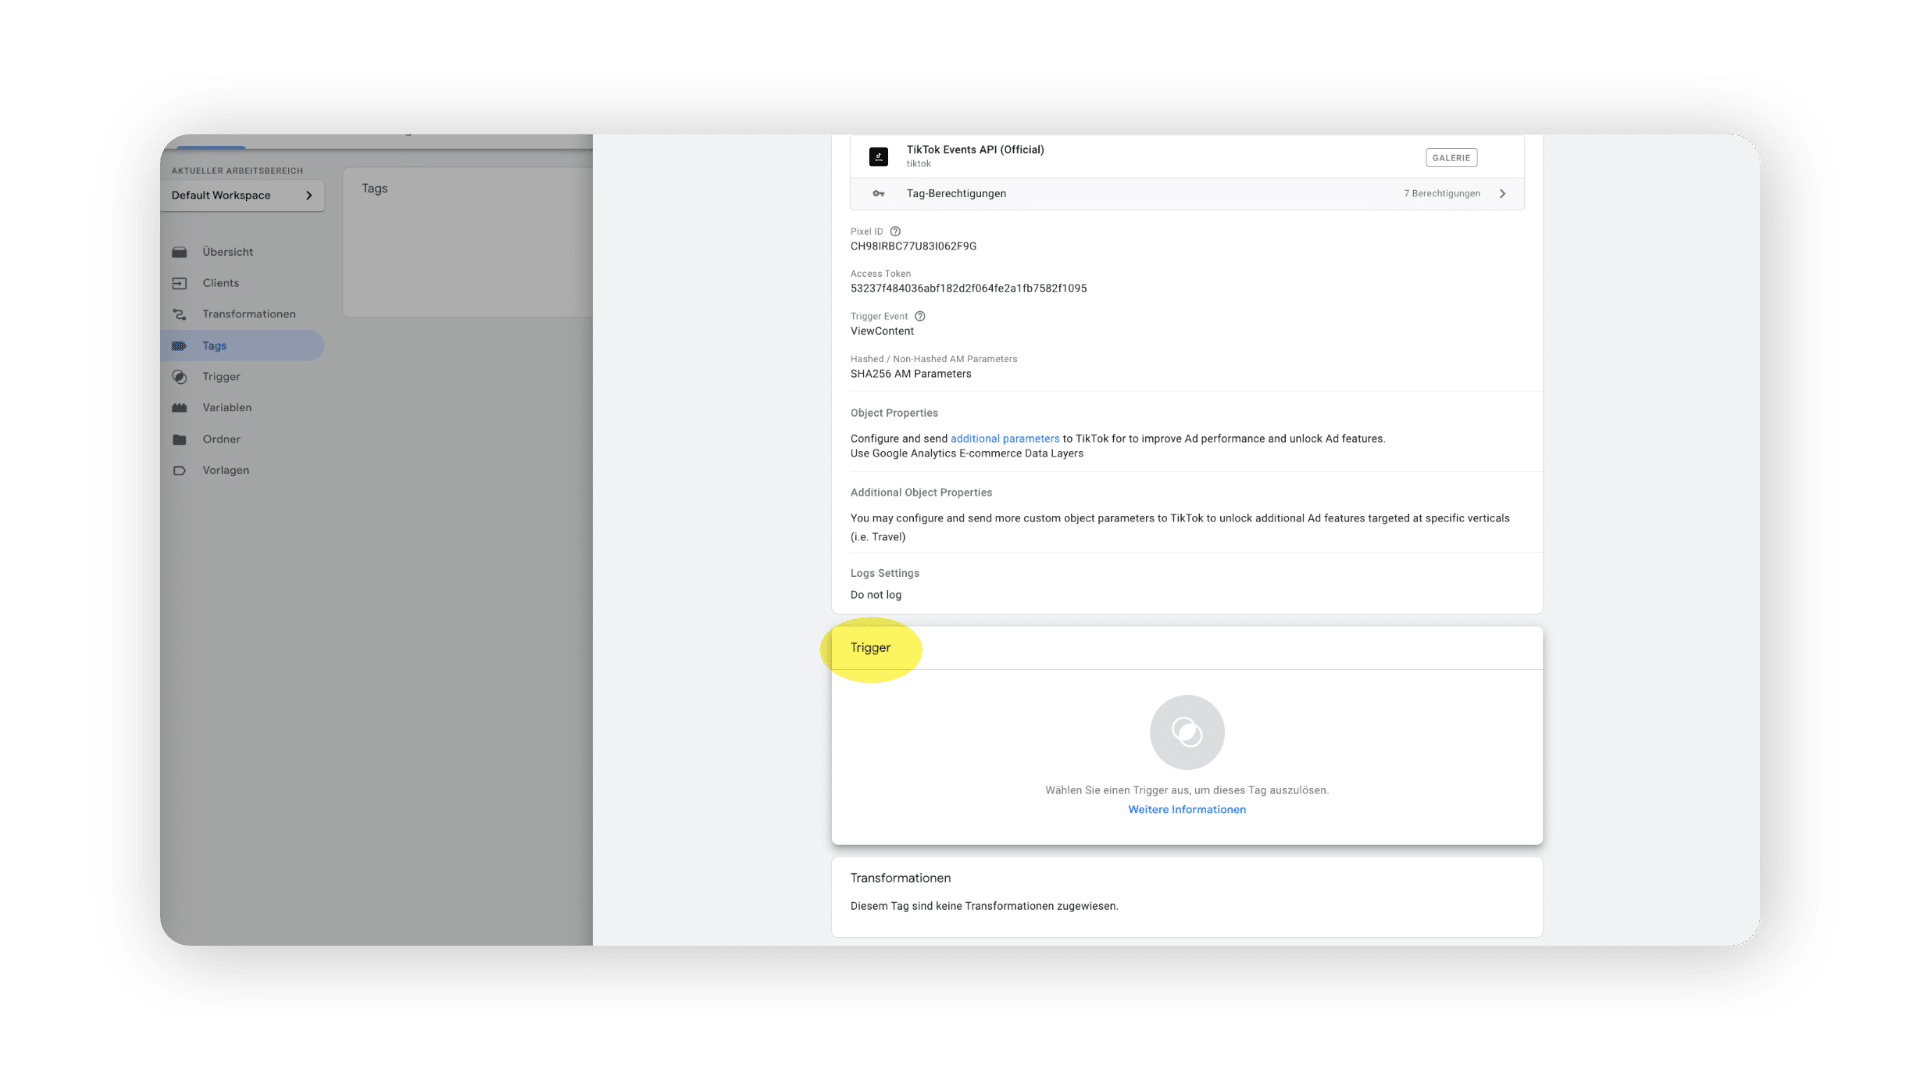Click the Transformationen card heading
Viewport: 1920px width, 1080px height.
(900, 878)
